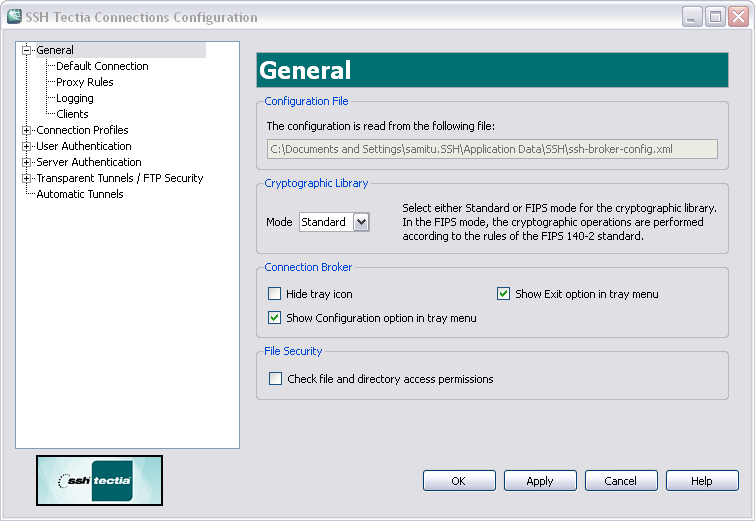Select Connection Profiles tree item
This screenshot has height=521, width=755.
[x=82, y=130]
